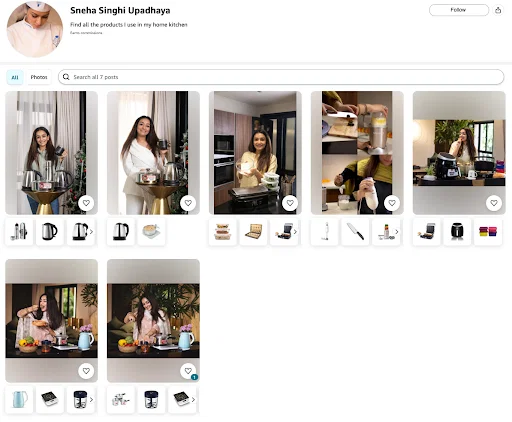Open Sneha Singhi Upadhaya profile picture
The image size is (512, 422).
click(x=35, y=29)
